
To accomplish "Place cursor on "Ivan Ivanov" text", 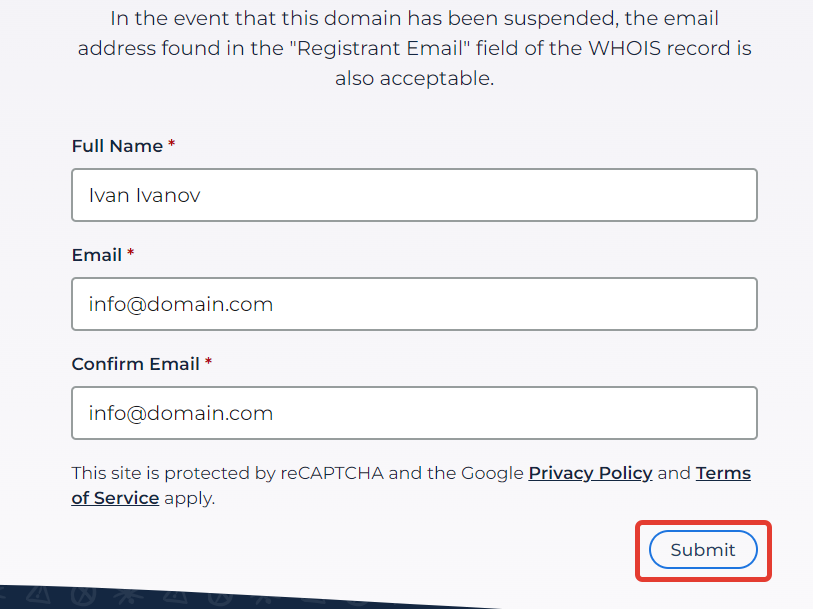I will click(144, 195).
